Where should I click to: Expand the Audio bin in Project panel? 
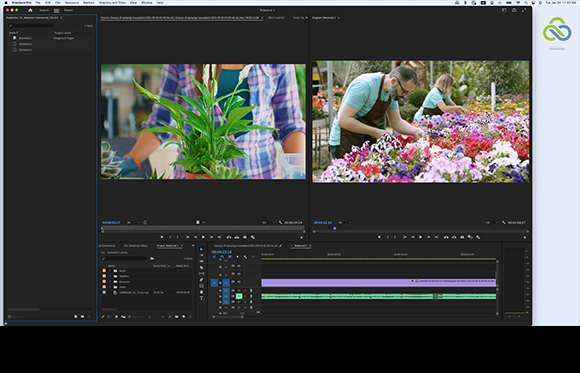pyautogui.click(x=110, y=271)
